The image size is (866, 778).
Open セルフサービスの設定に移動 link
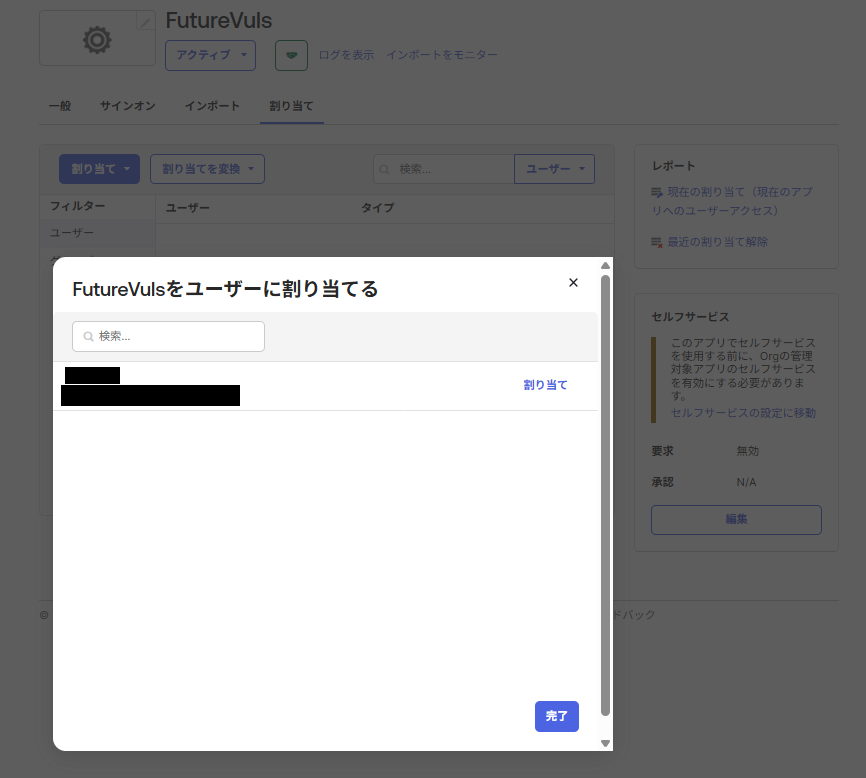743,413
